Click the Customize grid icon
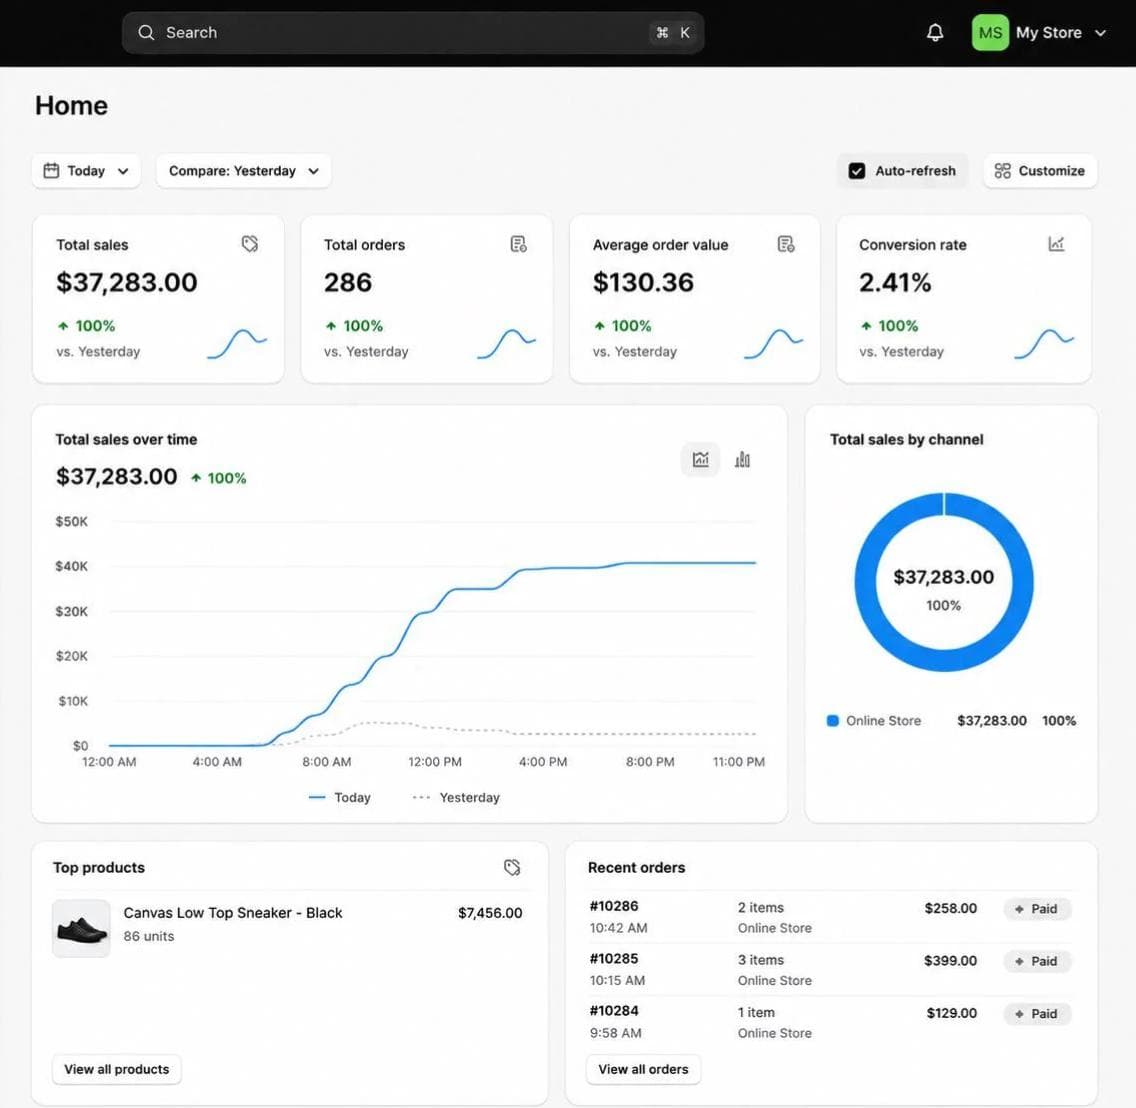This screenshot has height=1108, width=1136. [1002, 171]
